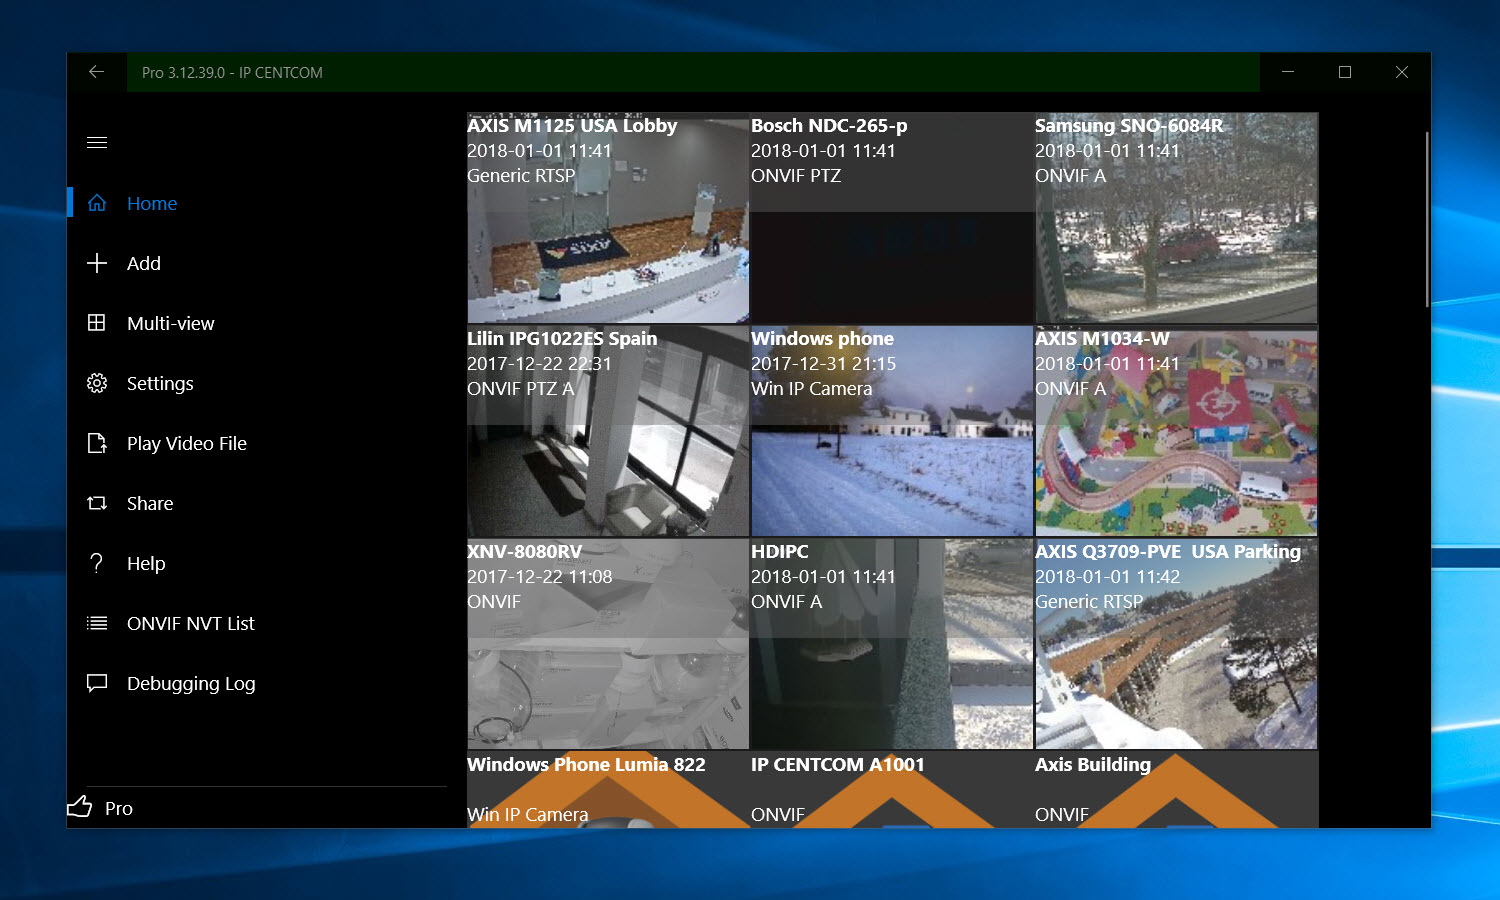
Task: Open the Settings page
Action: (160, 383)
